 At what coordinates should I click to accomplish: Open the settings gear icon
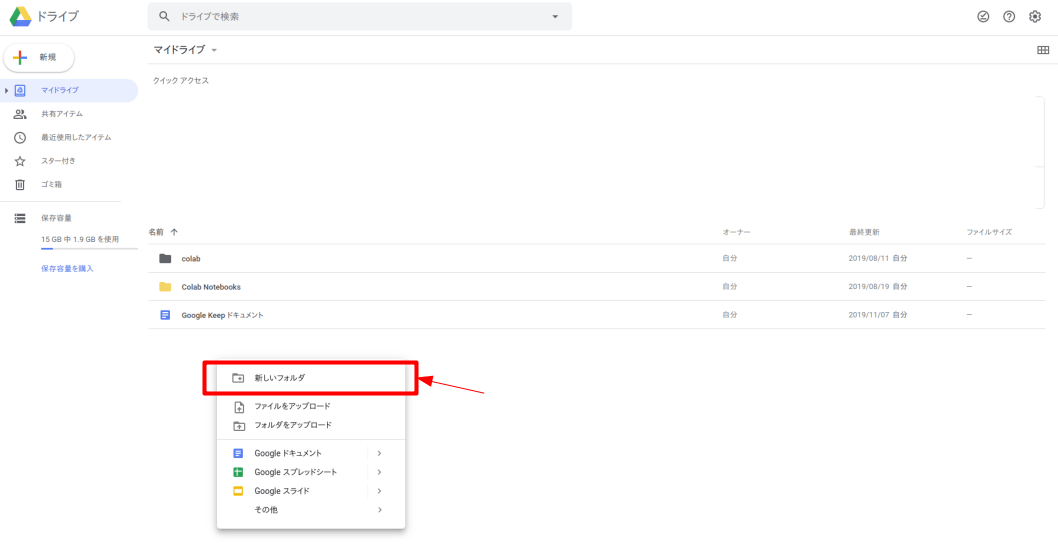tap(1035, 17)
